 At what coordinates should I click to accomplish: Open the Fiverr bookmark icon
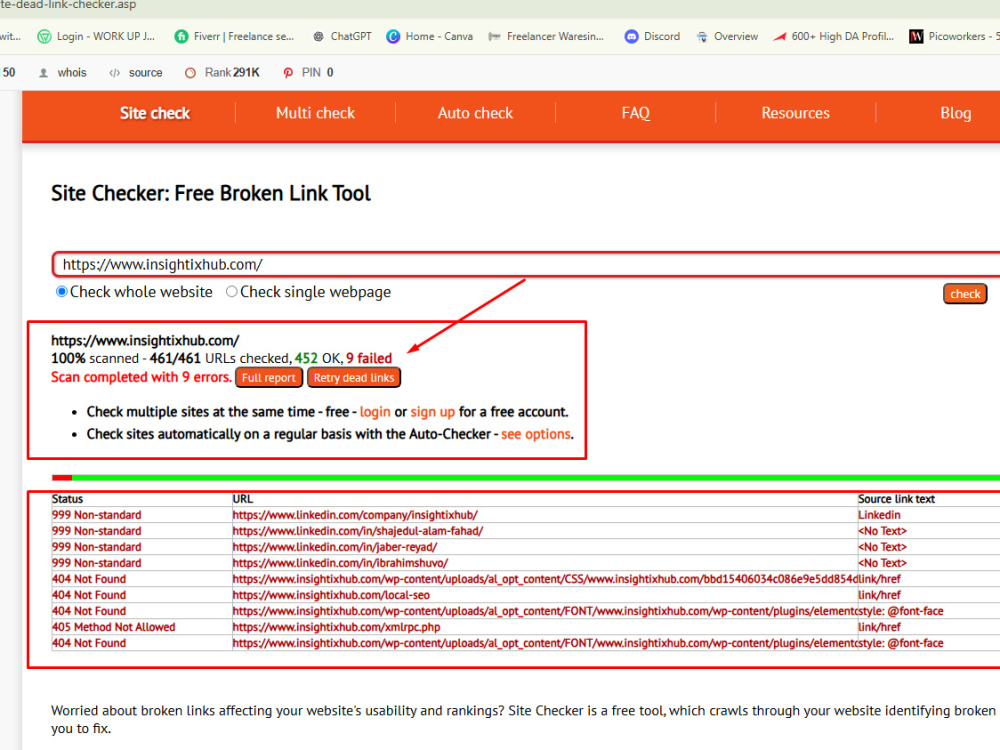pyautogui.click(x=181, y=36)
